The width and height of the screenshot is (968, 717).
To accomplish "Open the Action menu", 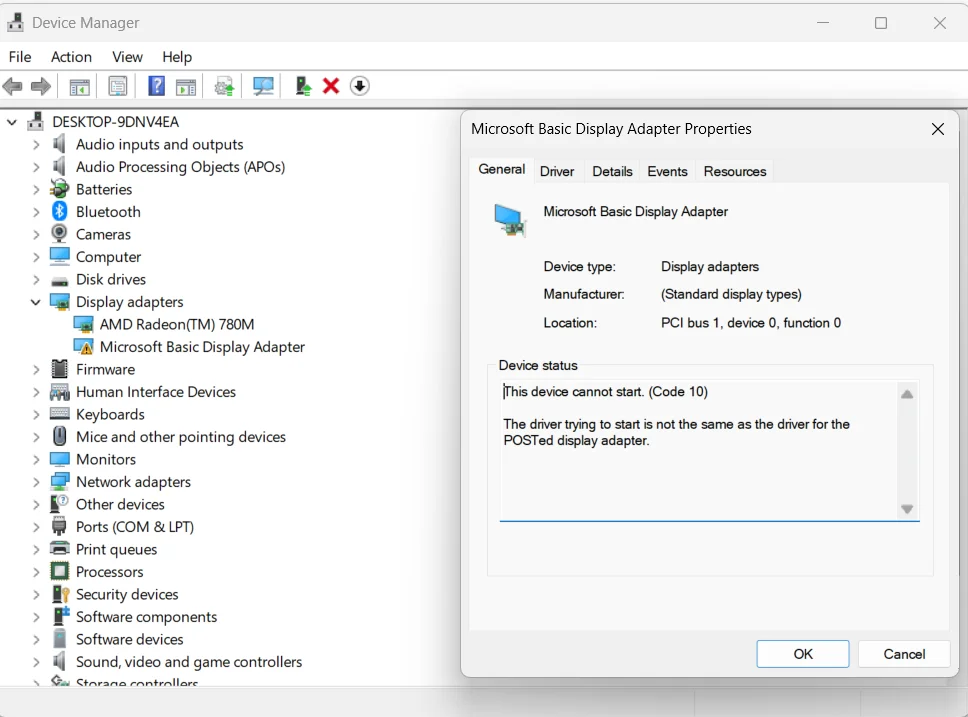I will tap(72, 57).
